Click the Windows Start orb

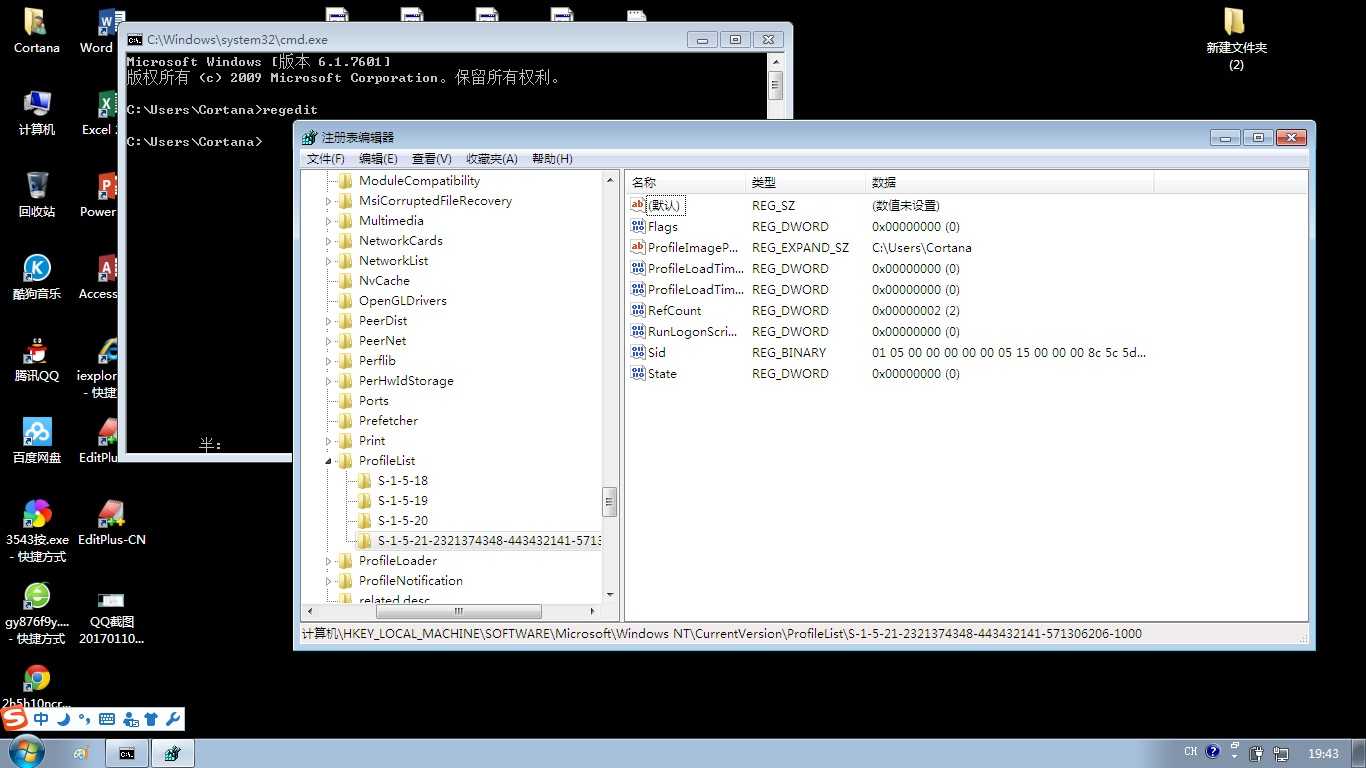tap(27, 752)
